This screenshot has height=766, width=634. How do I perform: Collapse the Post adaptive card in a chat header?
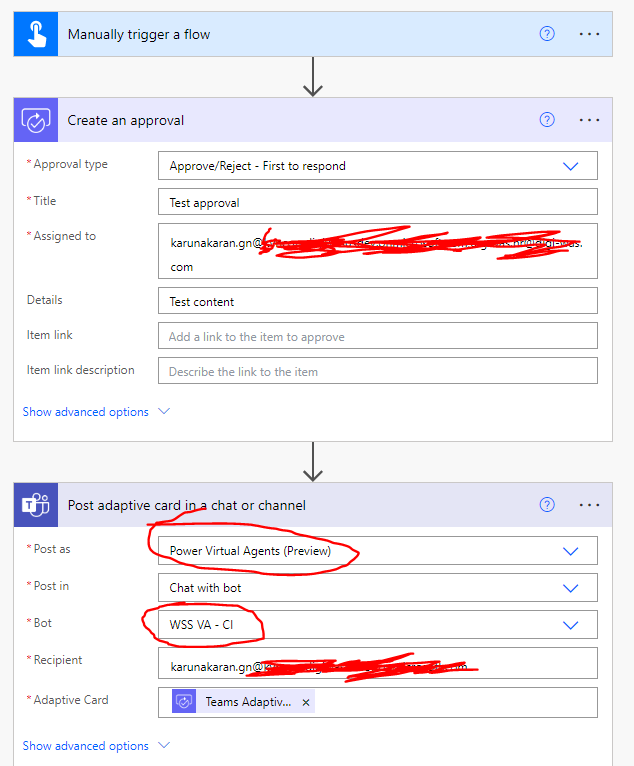pyautogui.click(x=313, y=505)
